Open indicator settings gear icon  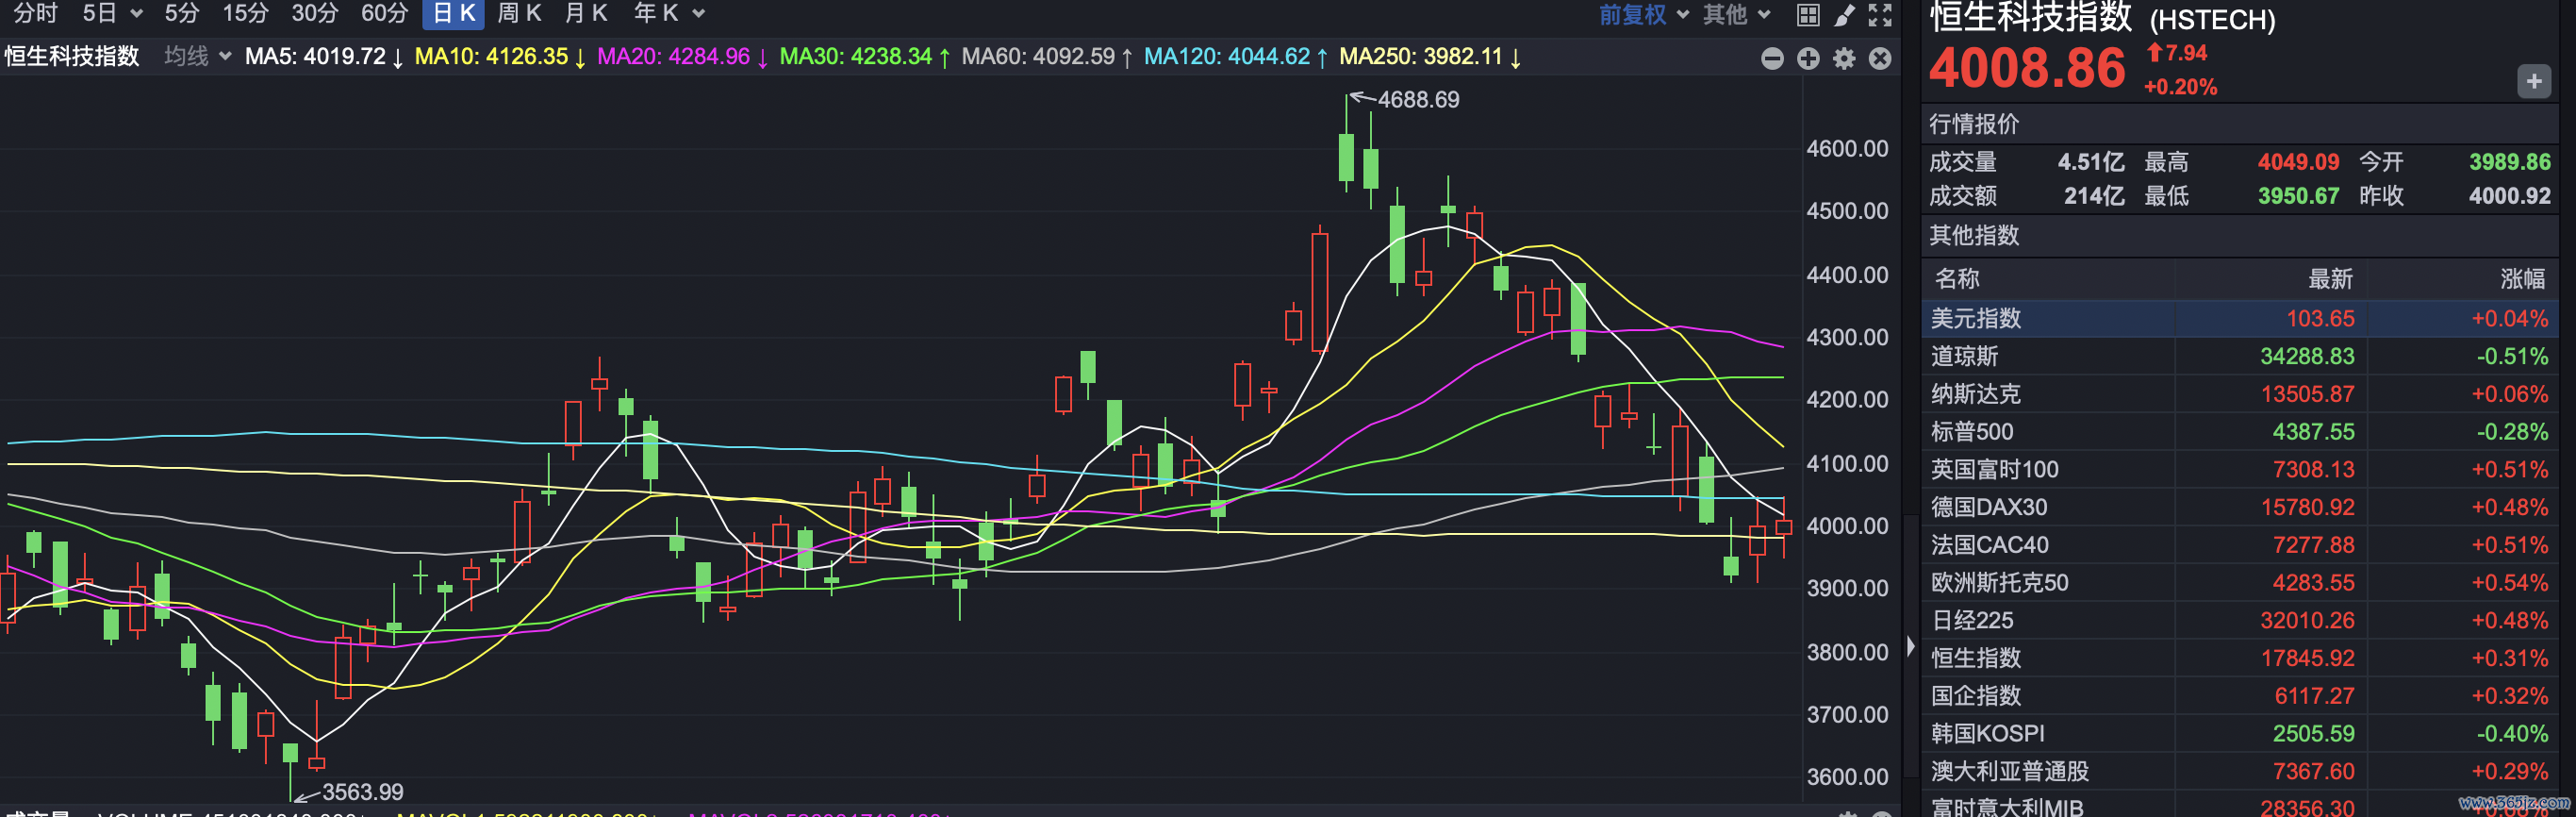(x=1844, y=59)
